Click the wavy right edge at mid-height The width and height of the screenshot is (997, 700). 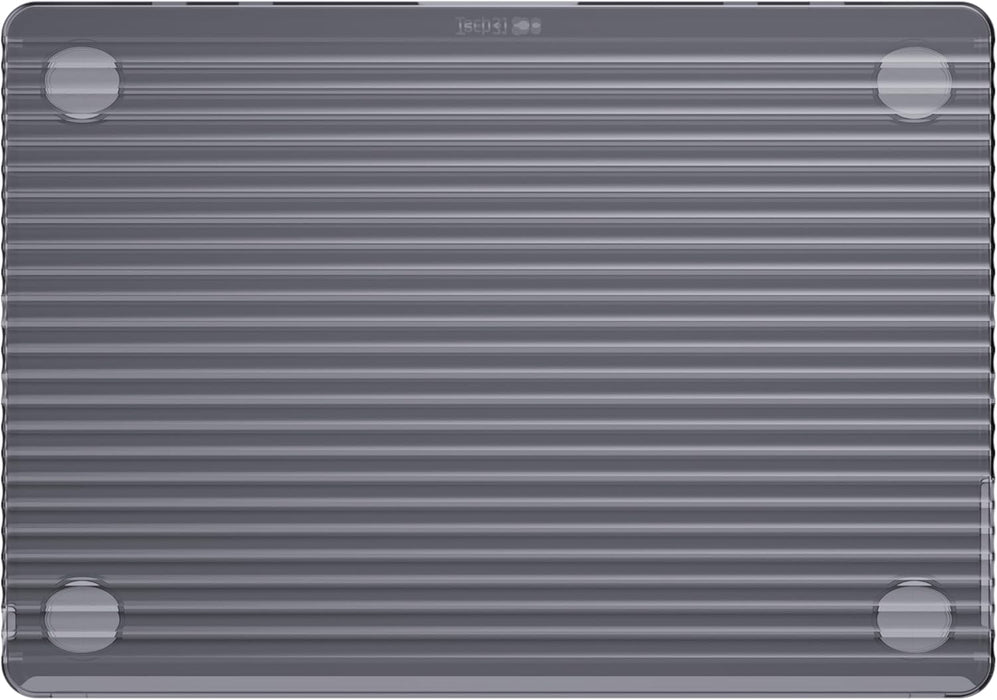(991, 350)
